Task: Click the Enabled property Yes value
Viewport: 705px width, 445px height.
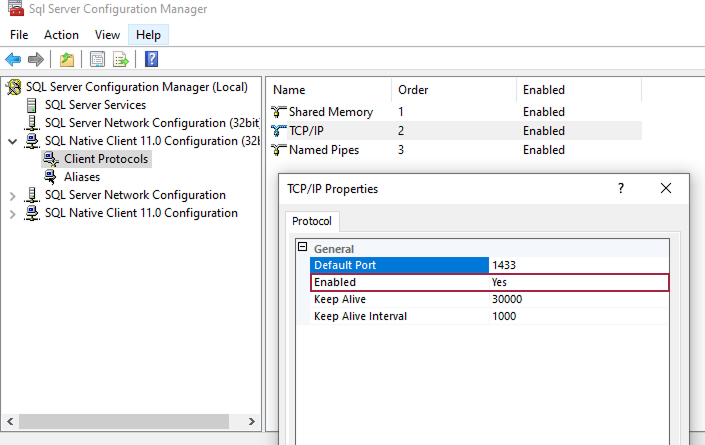Action: pyautogui.click(x=578, y=282)
